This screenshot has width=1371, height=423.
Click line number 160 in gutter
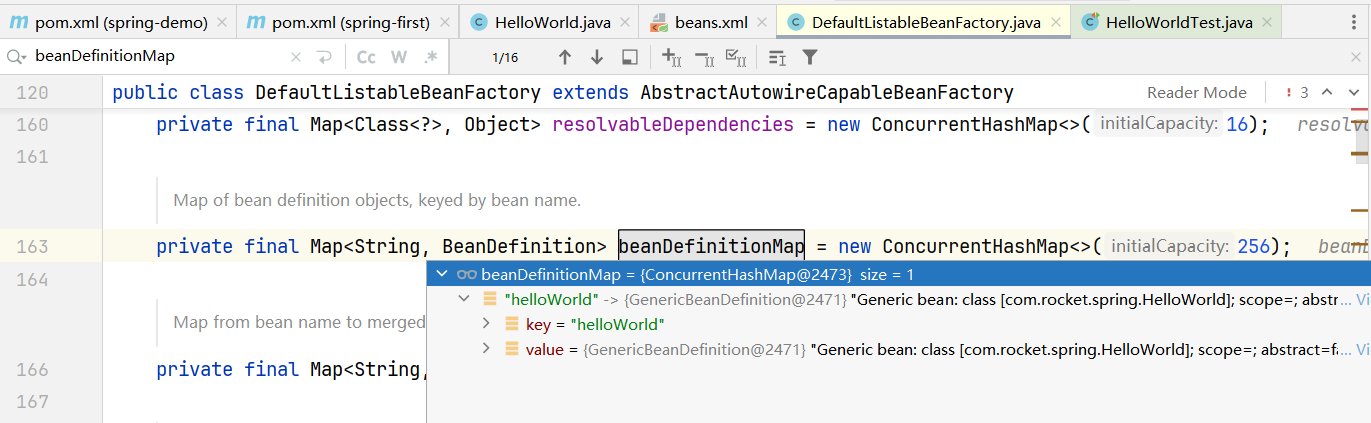point(33,124)
